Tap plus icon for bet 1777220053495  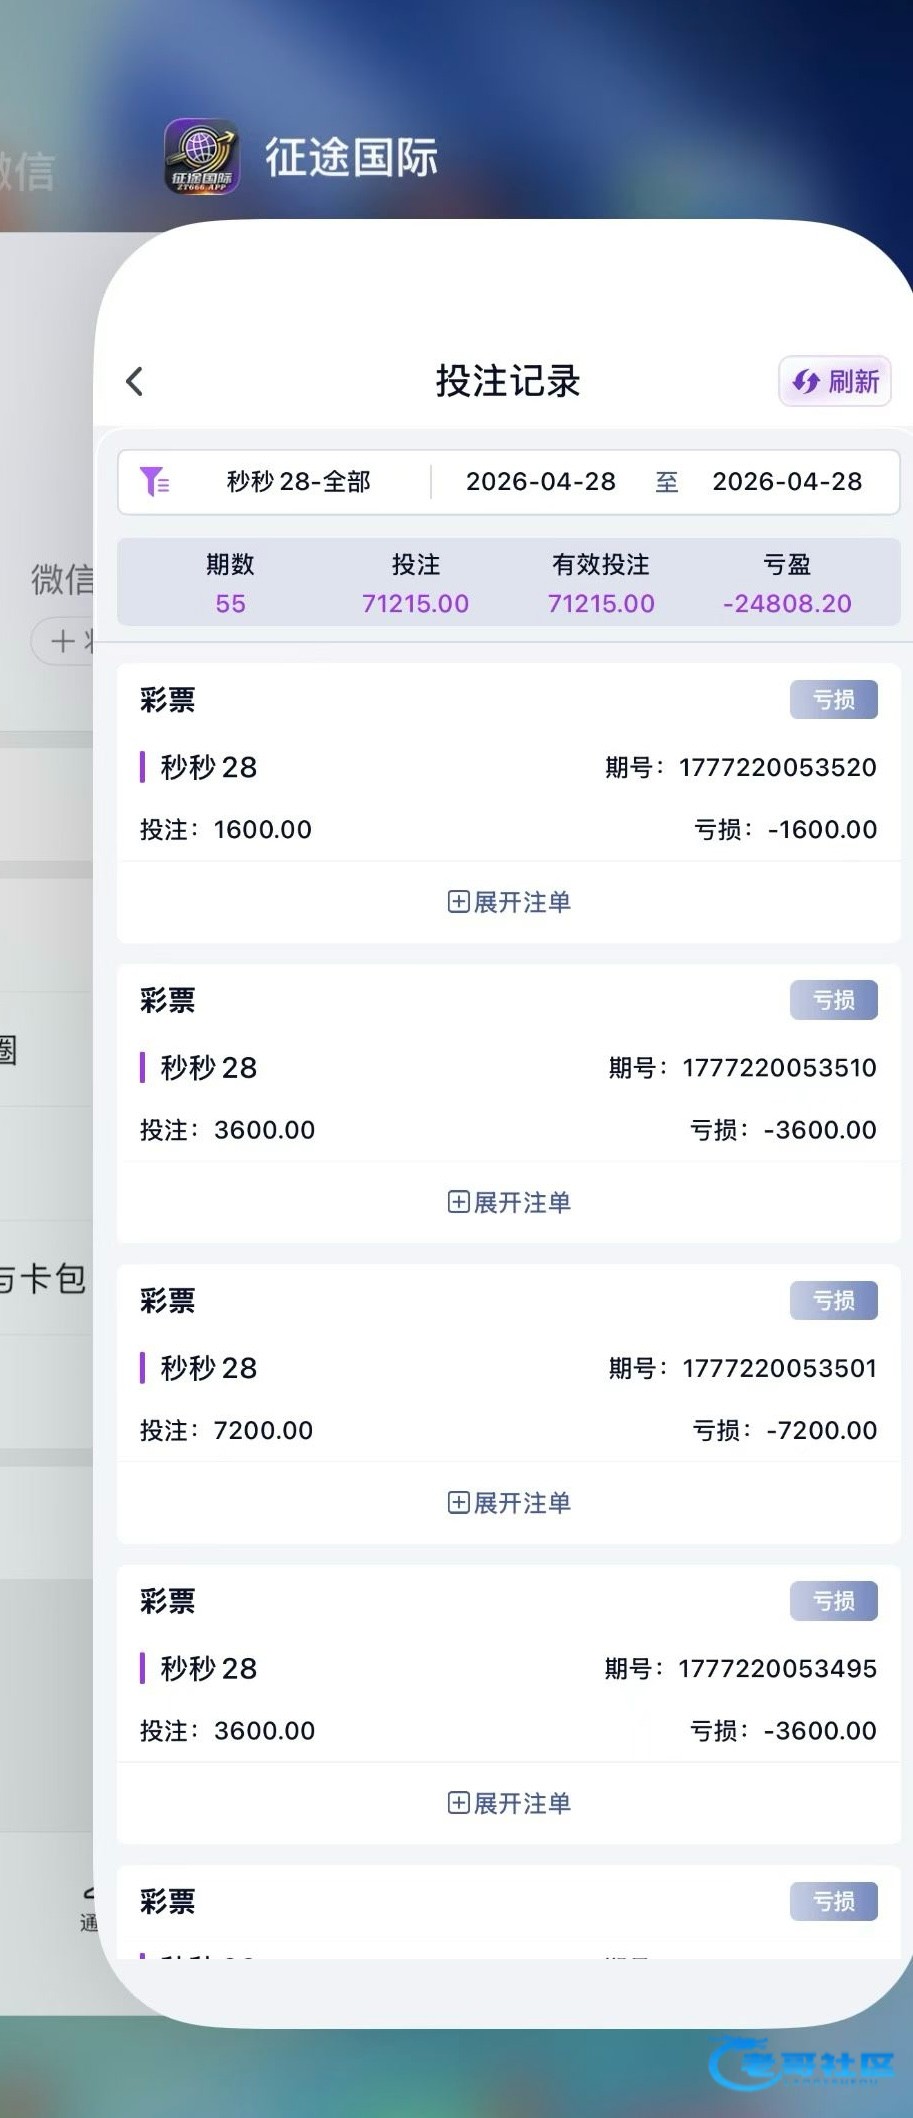458,1803
